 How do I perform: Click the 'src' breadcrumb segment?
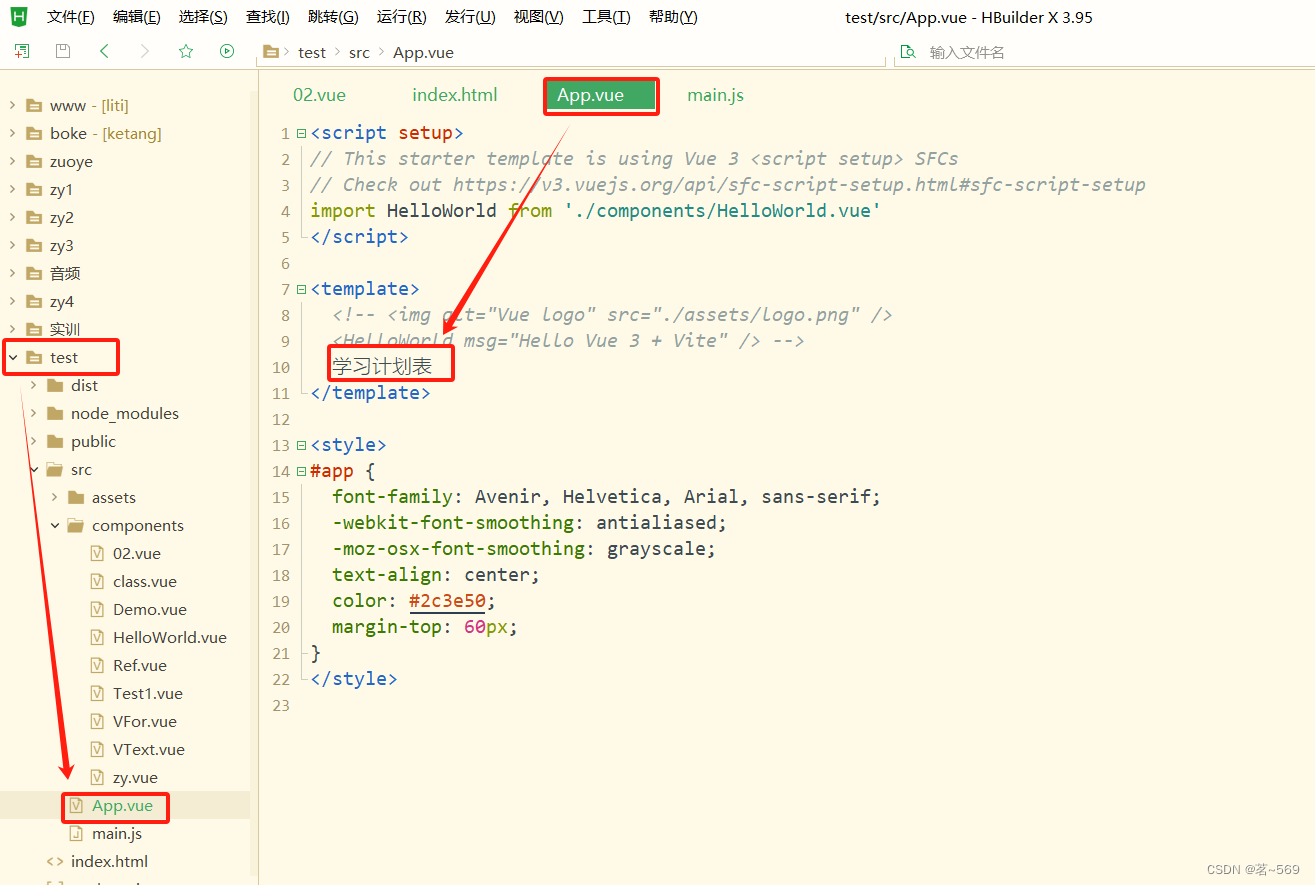tap(359, 52)
